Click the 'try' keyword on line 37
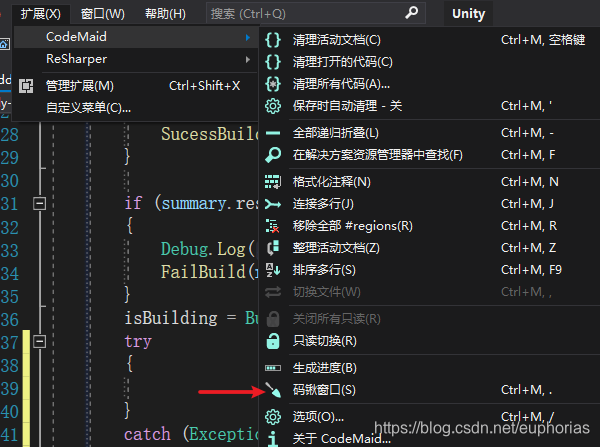The width and height of the screenshot is (600, 447). click(x=138, y=341)
